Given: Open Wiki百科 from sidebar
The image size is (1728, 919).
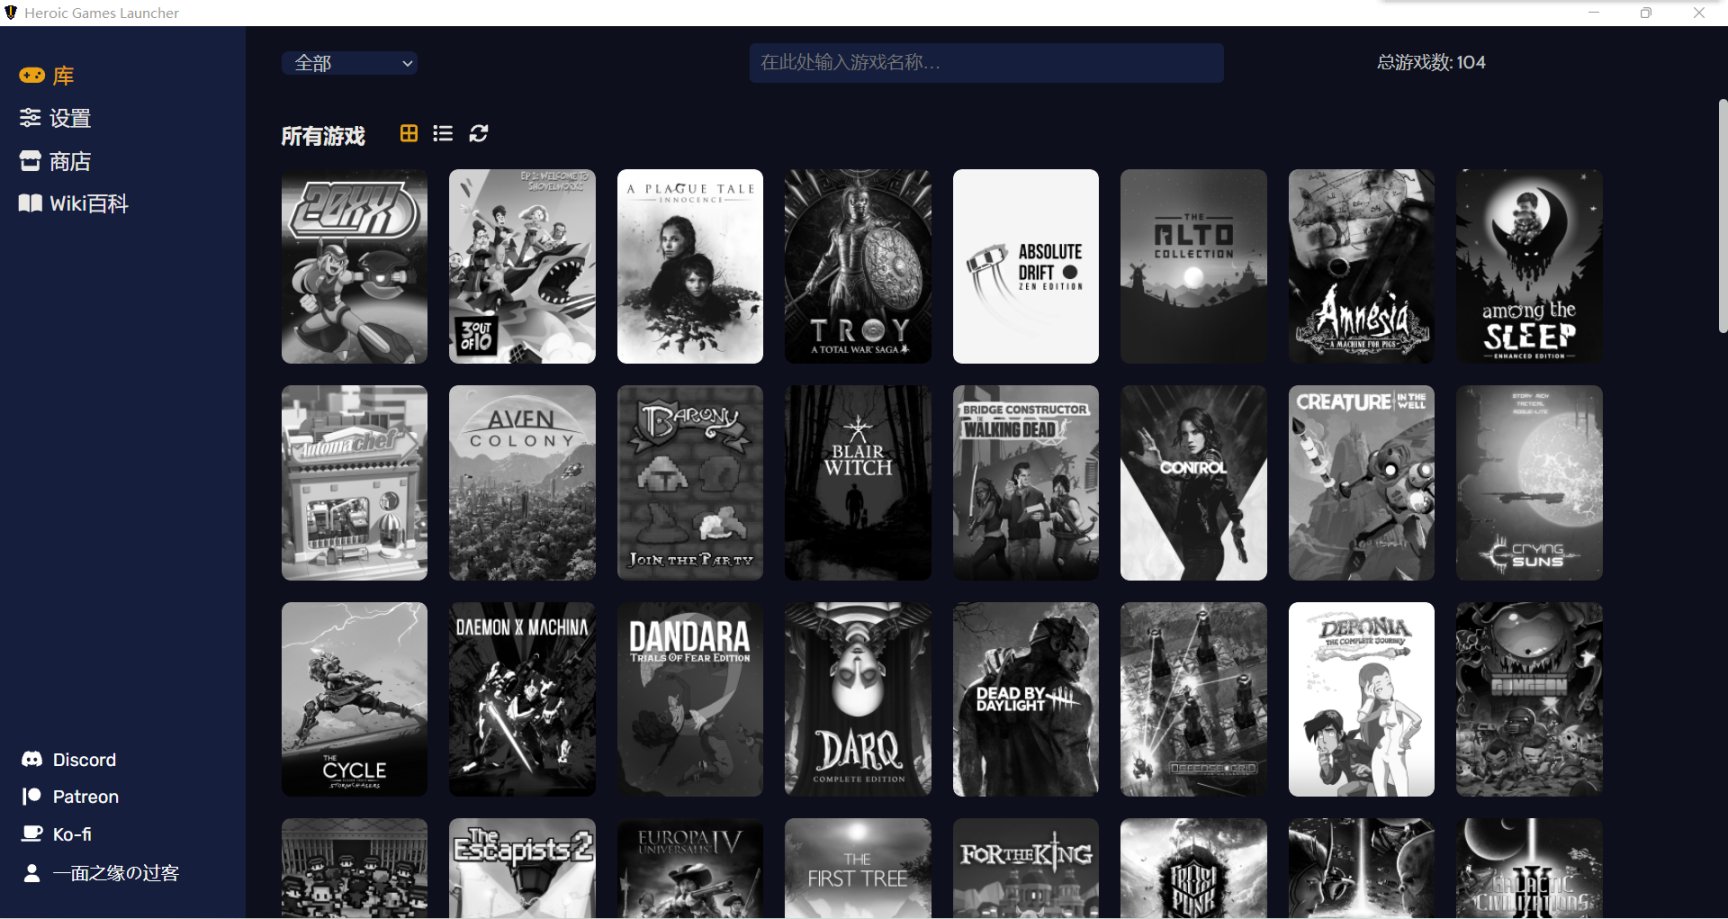Looking at the screenshot, I should pos(73,204).
